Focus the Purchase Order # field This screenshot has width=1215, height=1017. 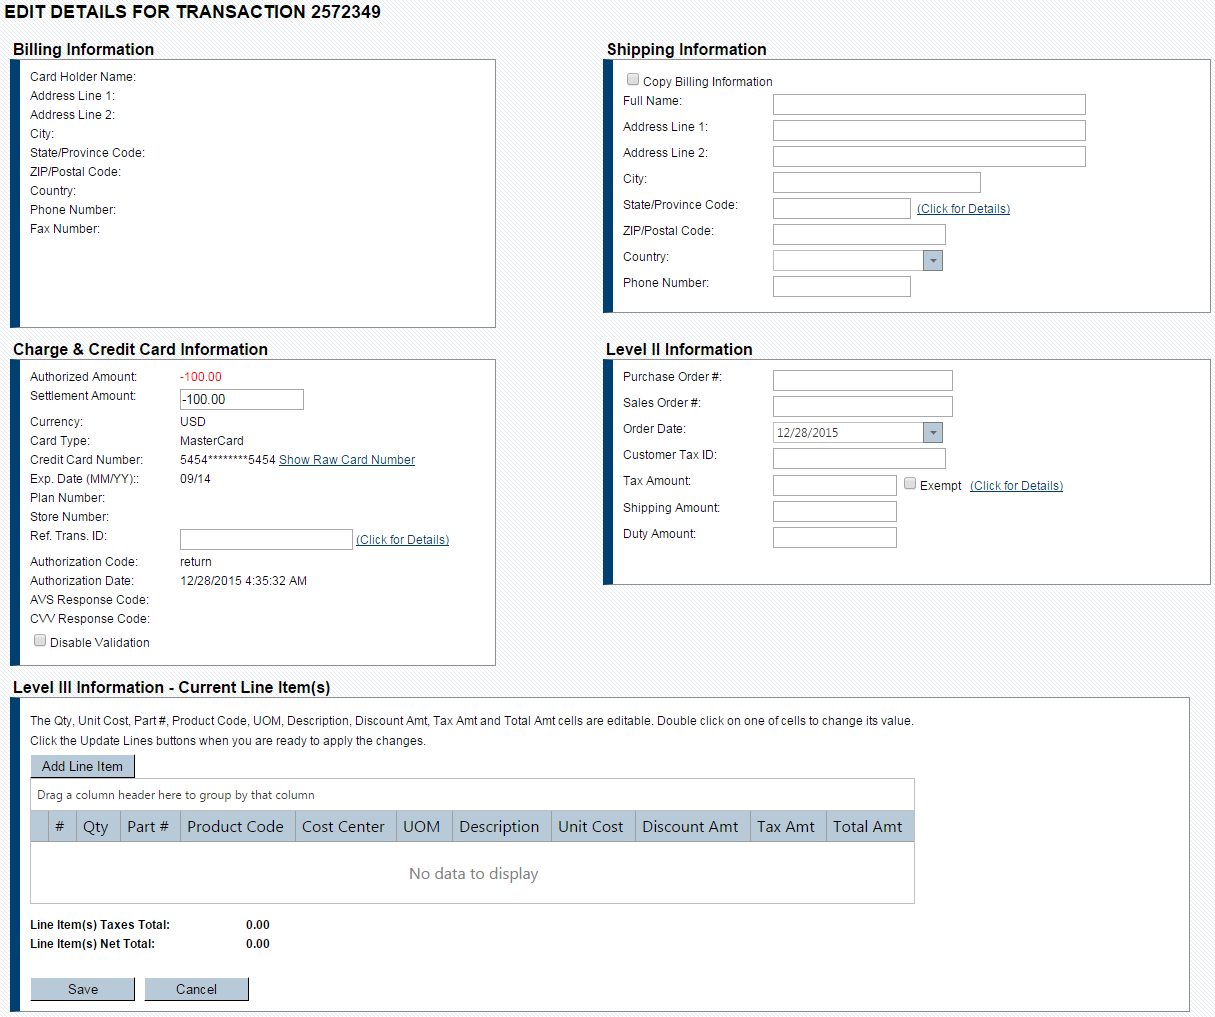click(862, 381)
